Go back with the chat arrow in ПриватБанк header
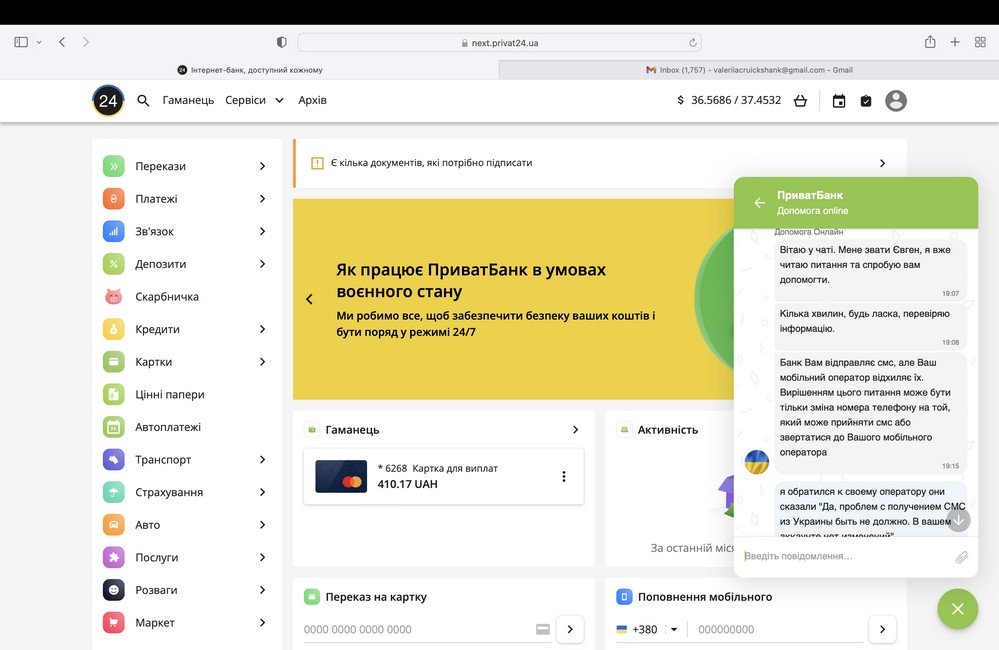This screenshot has height=650, width=999. tap(759, 203)
